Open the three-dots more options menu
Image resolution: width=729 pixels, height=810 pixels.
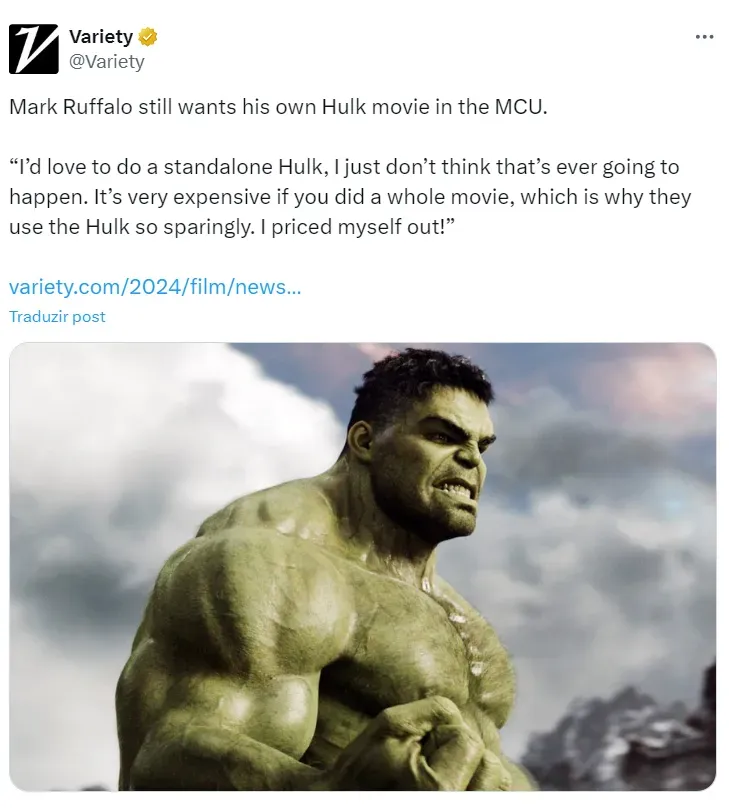point(704,37)
